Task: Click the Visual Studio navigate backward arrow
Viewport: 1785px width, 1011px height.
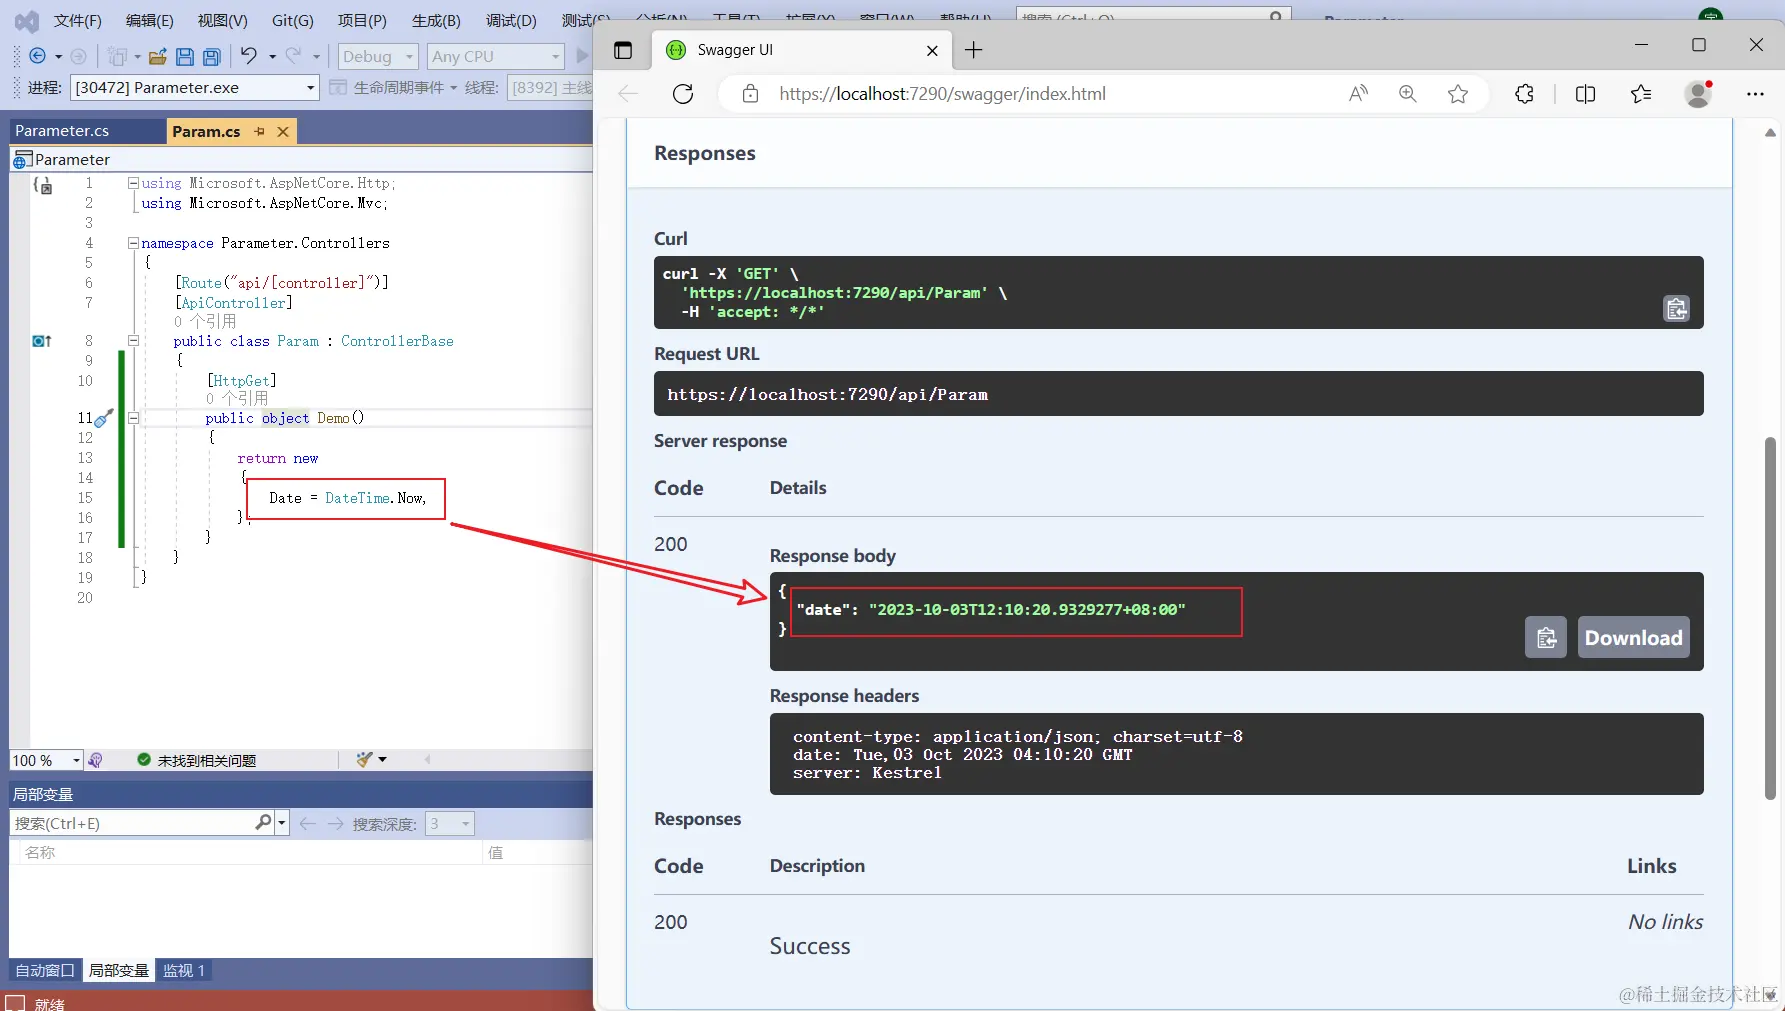Action: (38, 57)
